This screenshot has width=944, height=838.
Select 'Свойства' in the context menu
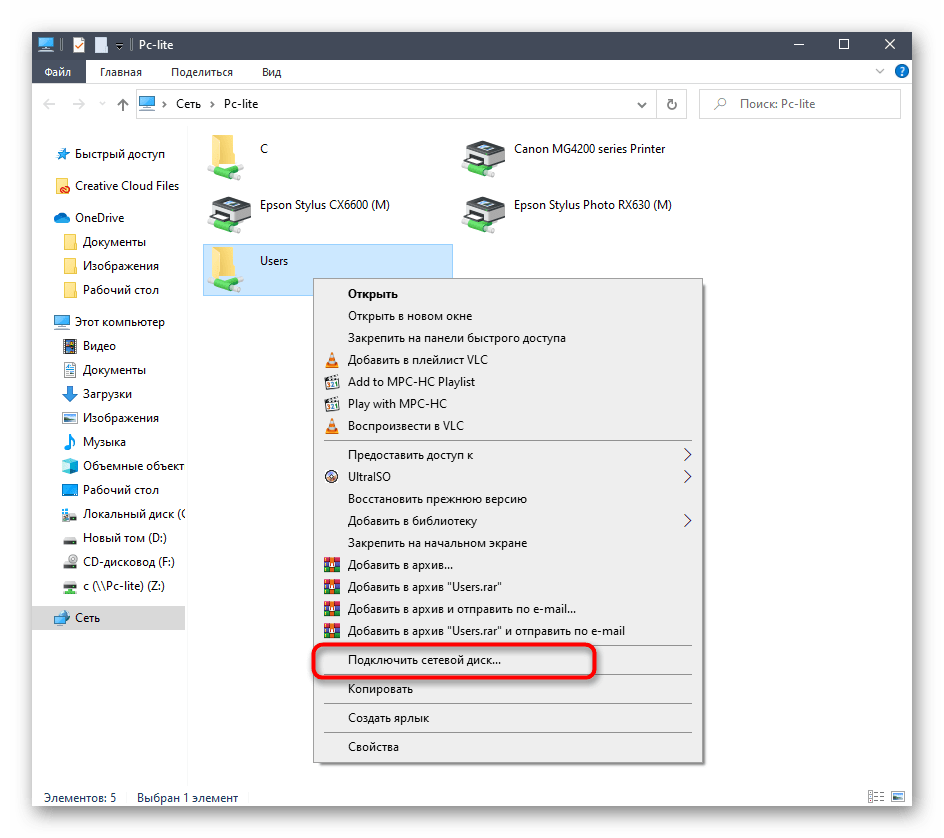[373, 747]
